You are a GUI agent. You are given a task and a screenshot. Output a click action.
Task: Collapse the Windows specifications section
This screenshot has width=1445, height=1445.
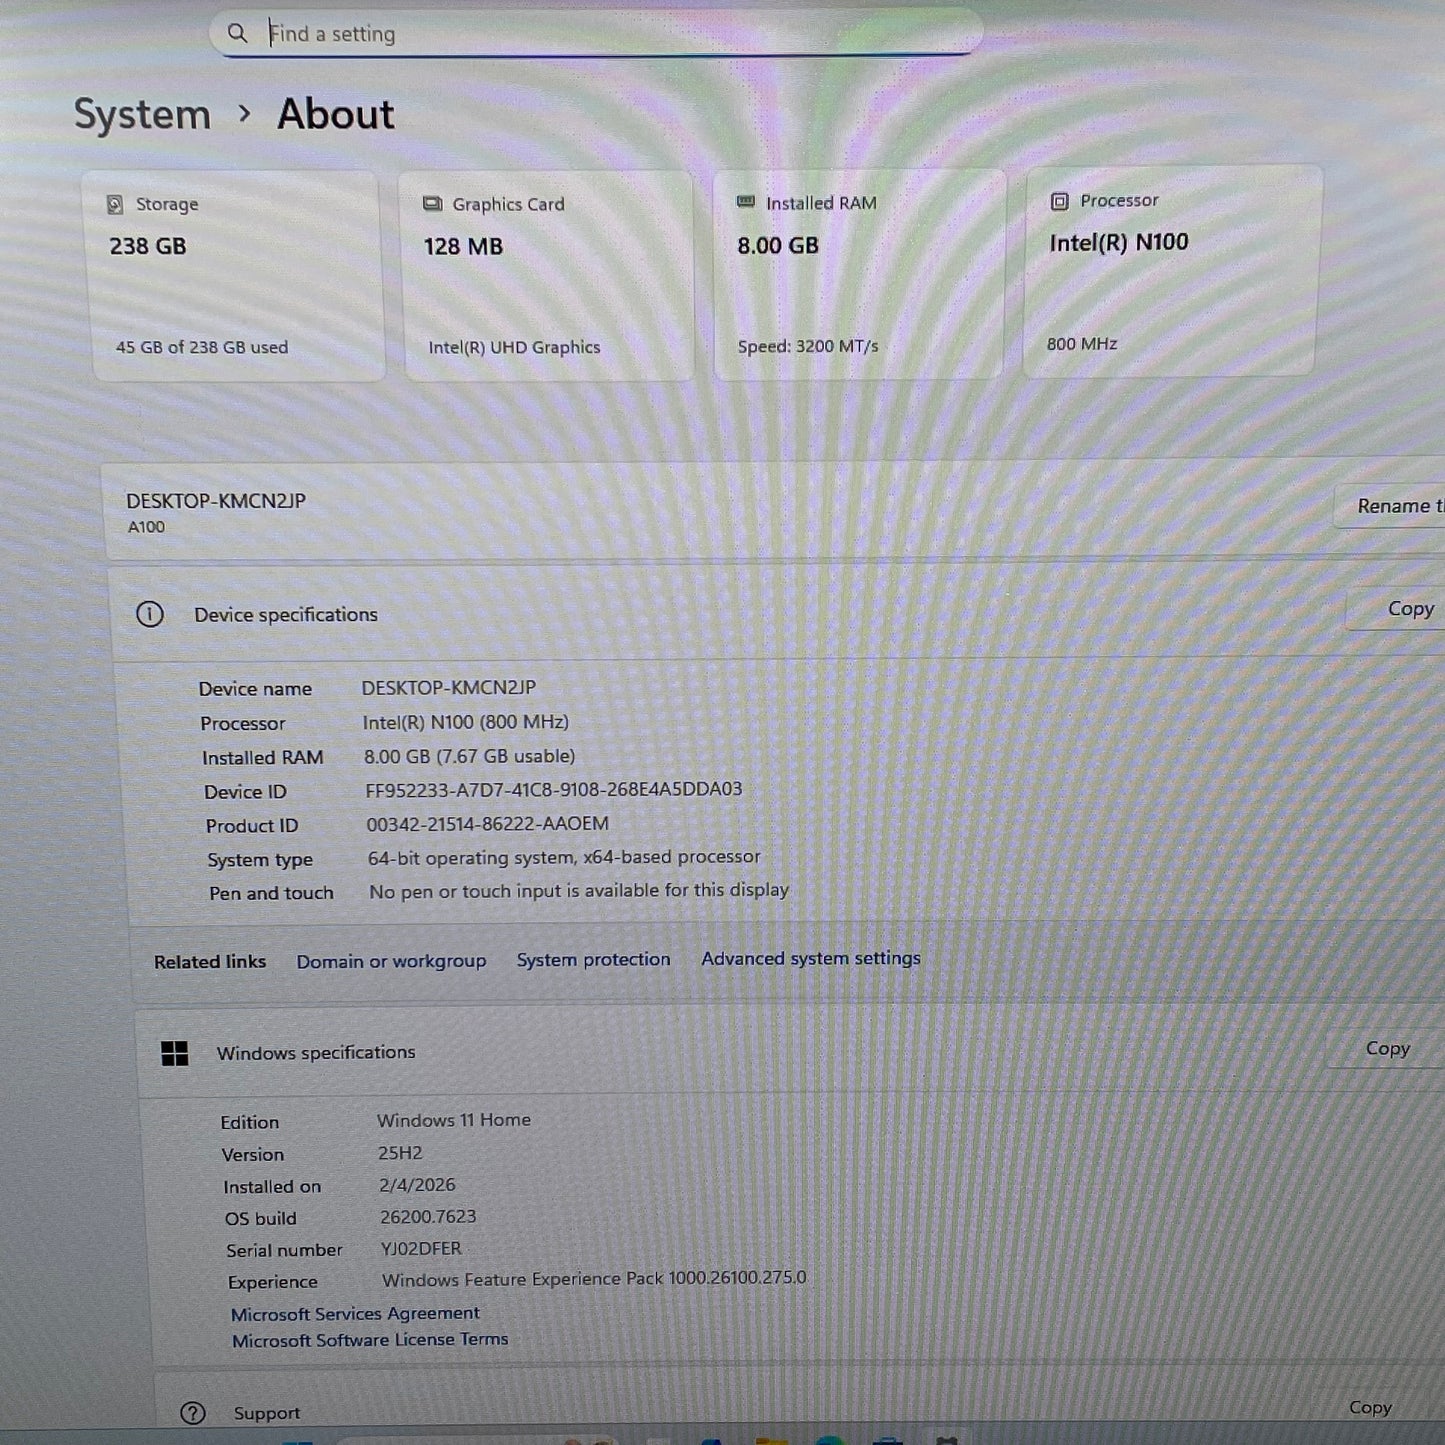pyautogui.click(x=790, y=1051)
